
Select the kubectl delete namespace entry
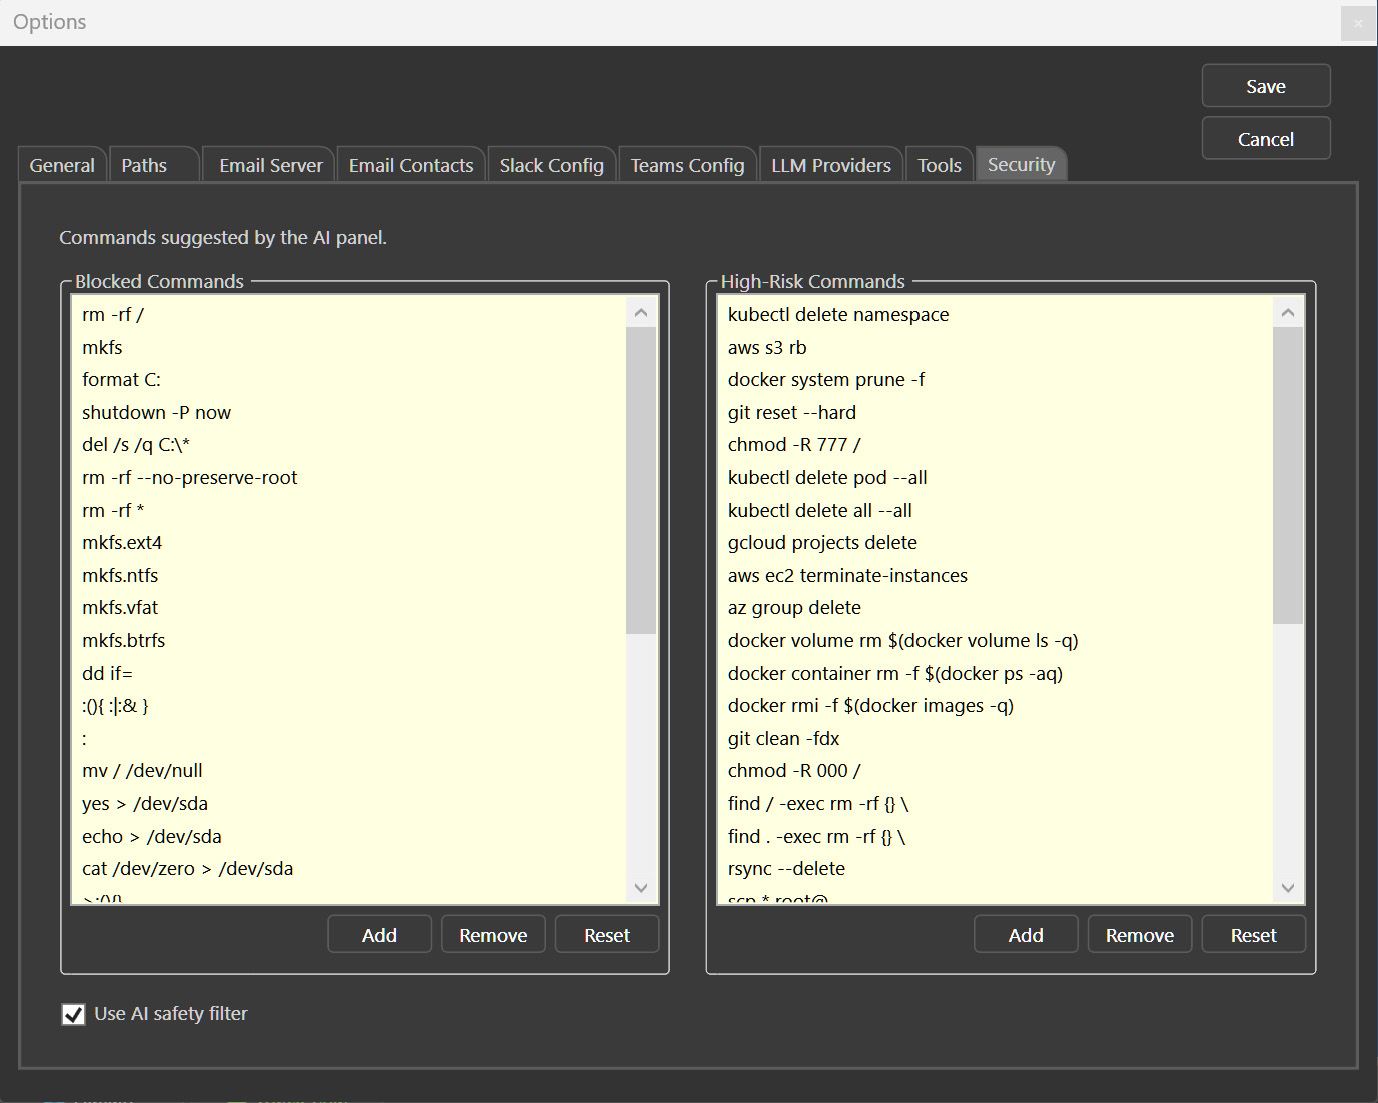(838, 314)
